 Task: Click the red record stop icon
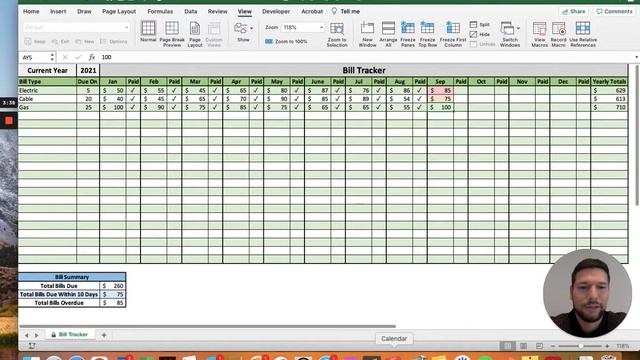click(x=9, y=121)
